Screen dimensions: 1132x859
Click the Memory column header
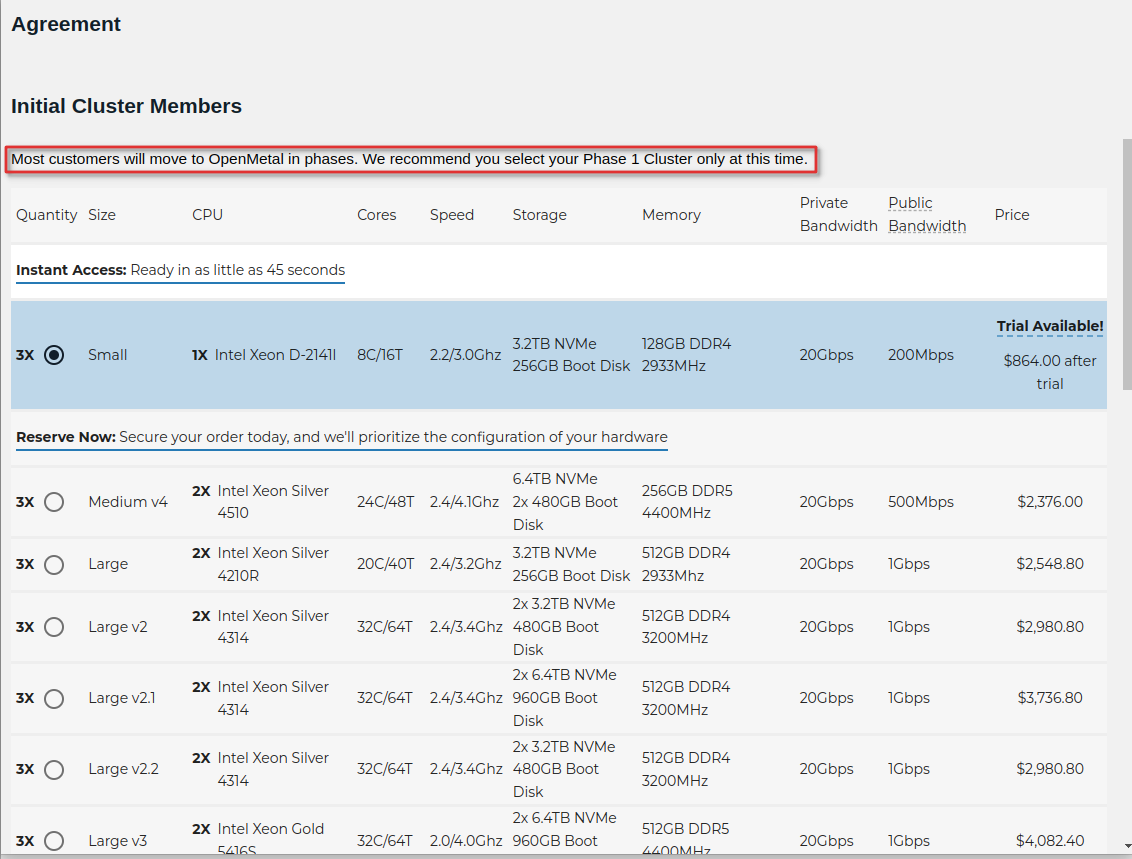pyautogui.click(x=671, y=215)
